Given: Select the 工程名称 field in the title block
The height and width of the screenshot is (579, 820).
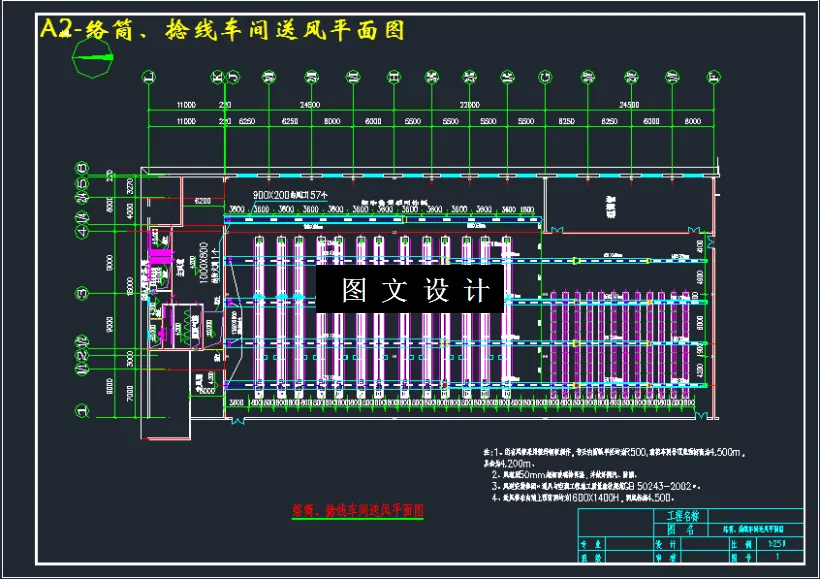Looking at the screenshot, I should (x=685, y=513).
